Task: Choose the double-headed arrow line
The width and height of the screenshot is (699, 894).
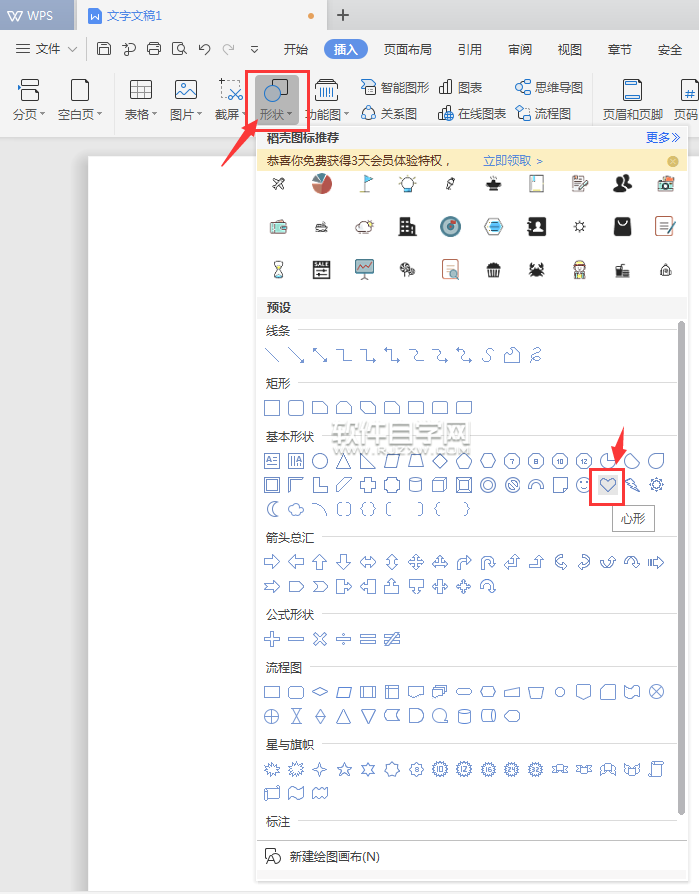Action: pyautogui.click(x=320, y=355)
